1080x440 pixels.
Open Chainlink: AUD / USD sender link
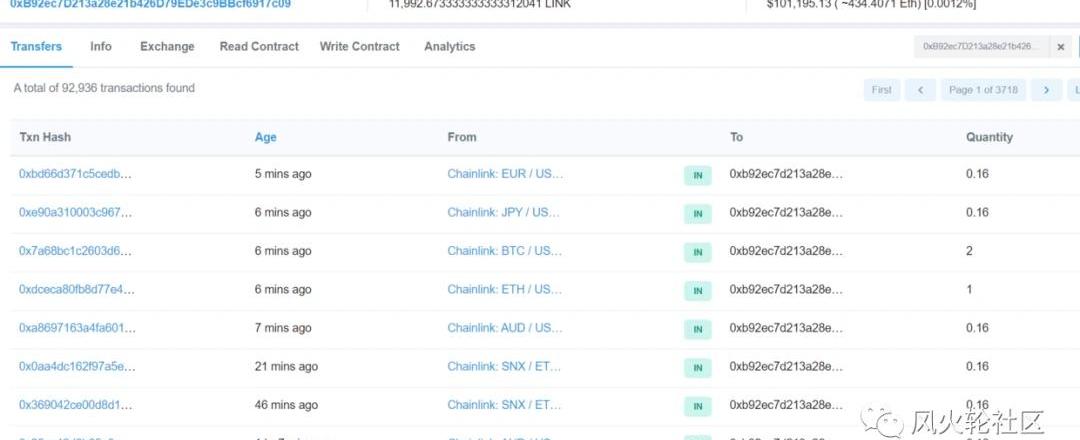(x=505, y=328)
